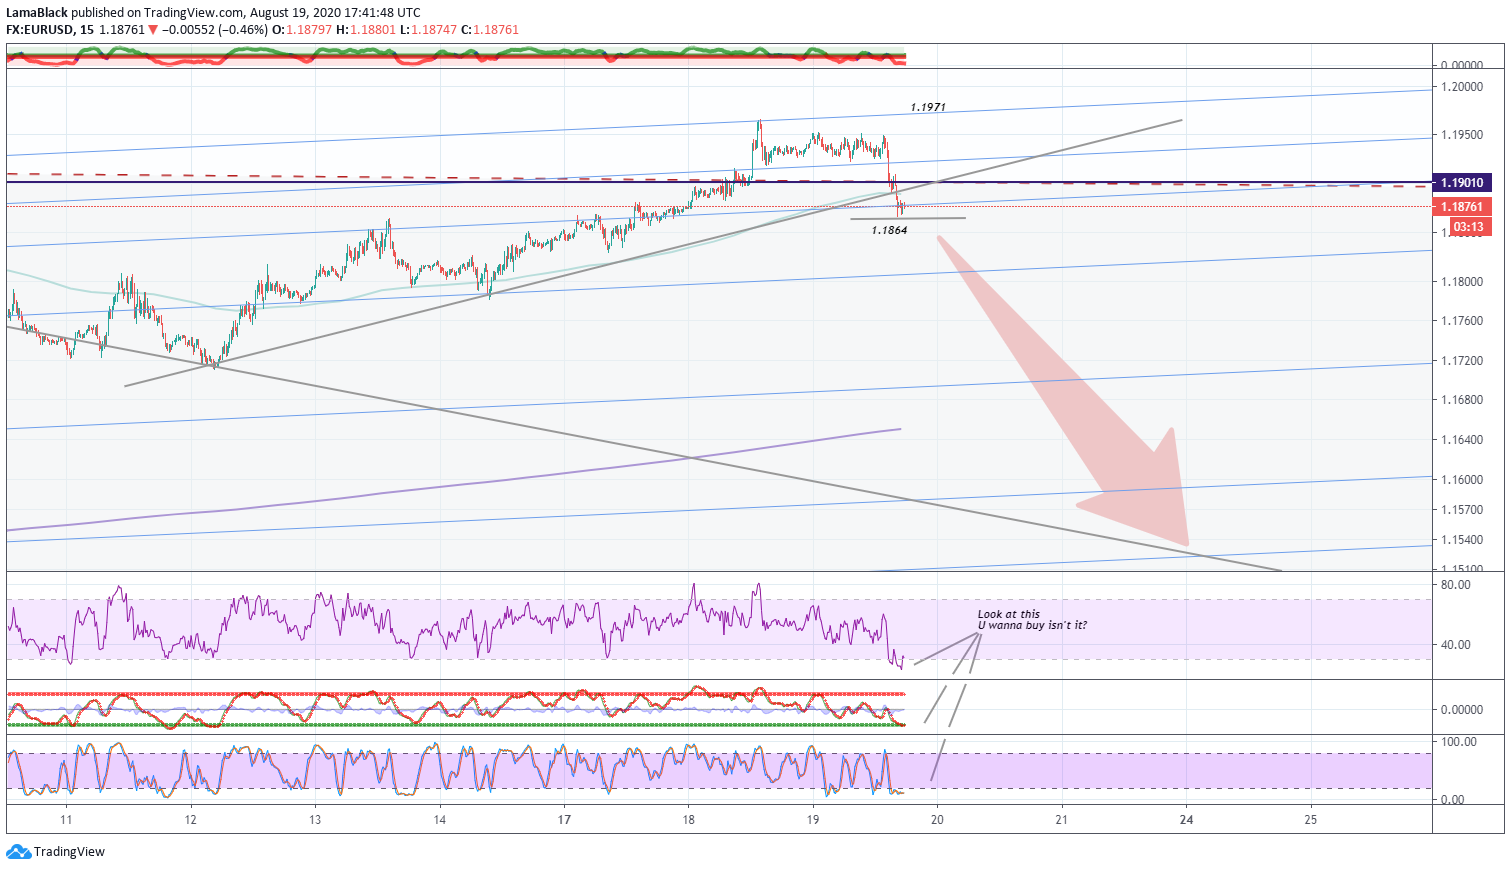Click the 1.17600 price axis label

pos(1461,321)
